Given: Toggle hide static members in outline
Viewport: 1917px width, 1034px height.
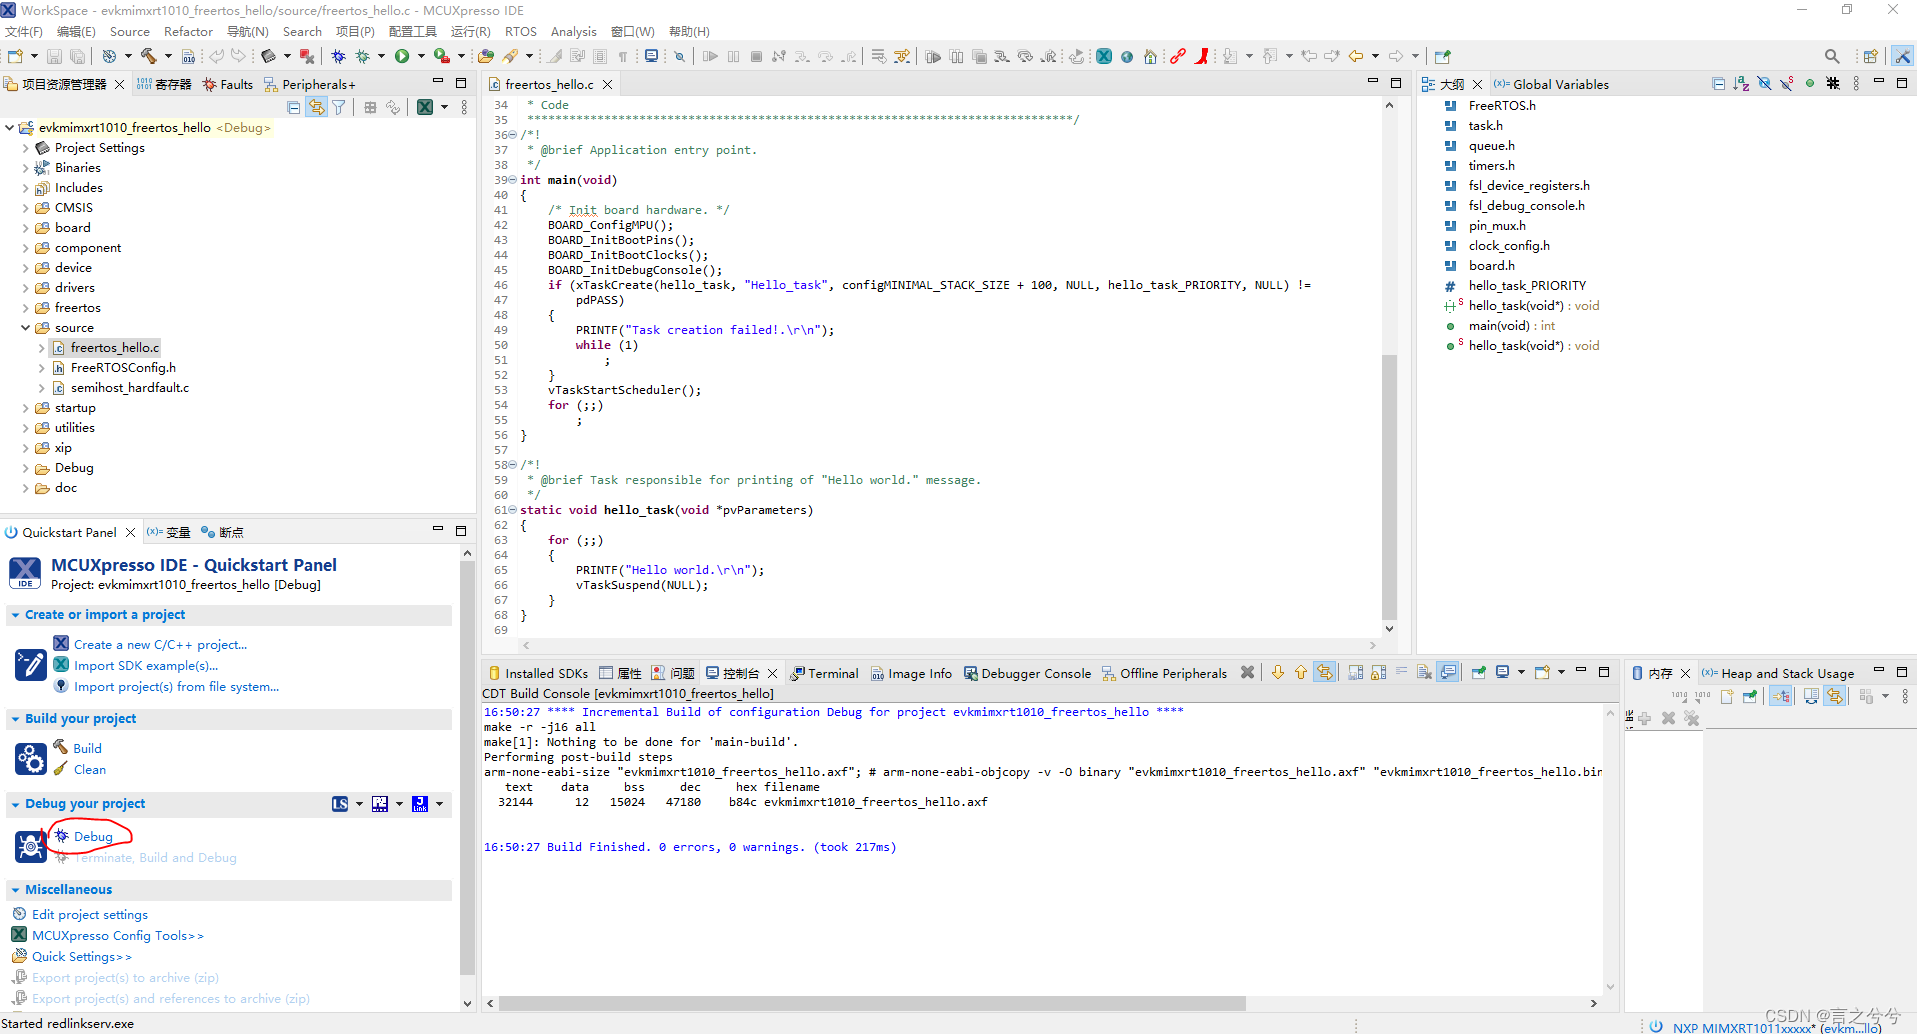Looking at the screenshot, I should [x=1787, y=84].
